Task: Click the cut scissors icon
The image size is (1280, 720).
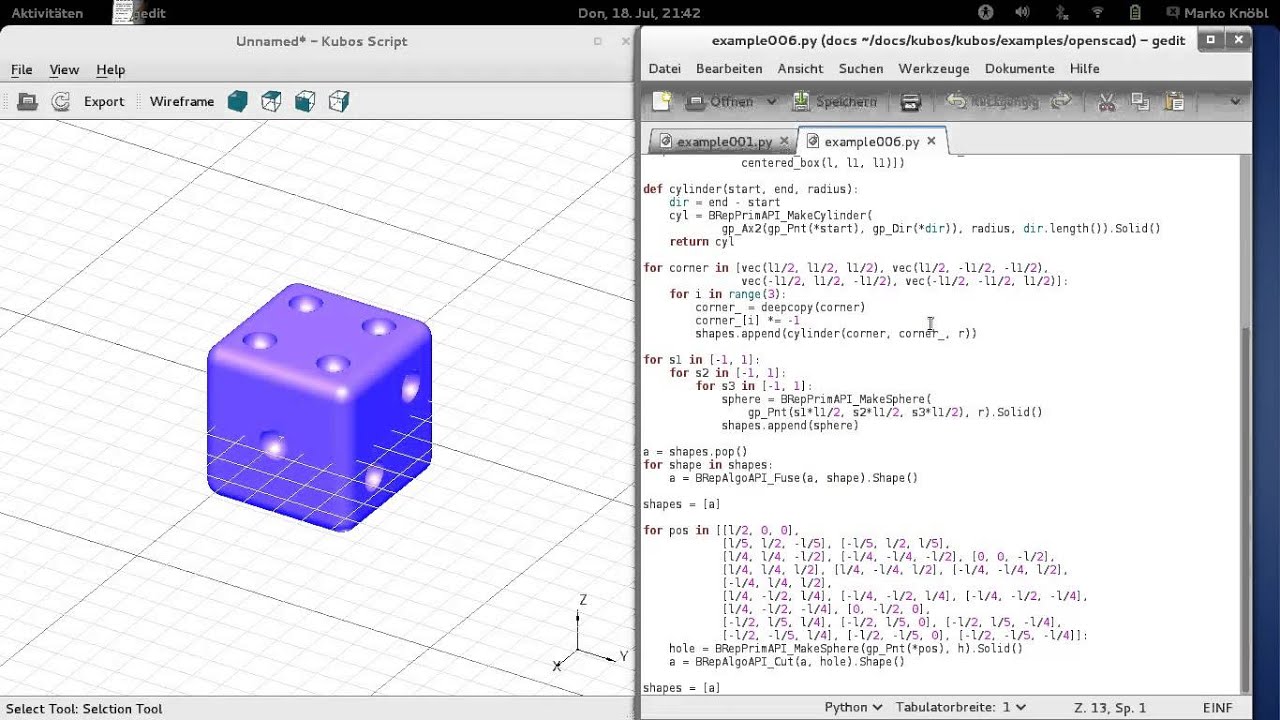Action: point(1106,102)
